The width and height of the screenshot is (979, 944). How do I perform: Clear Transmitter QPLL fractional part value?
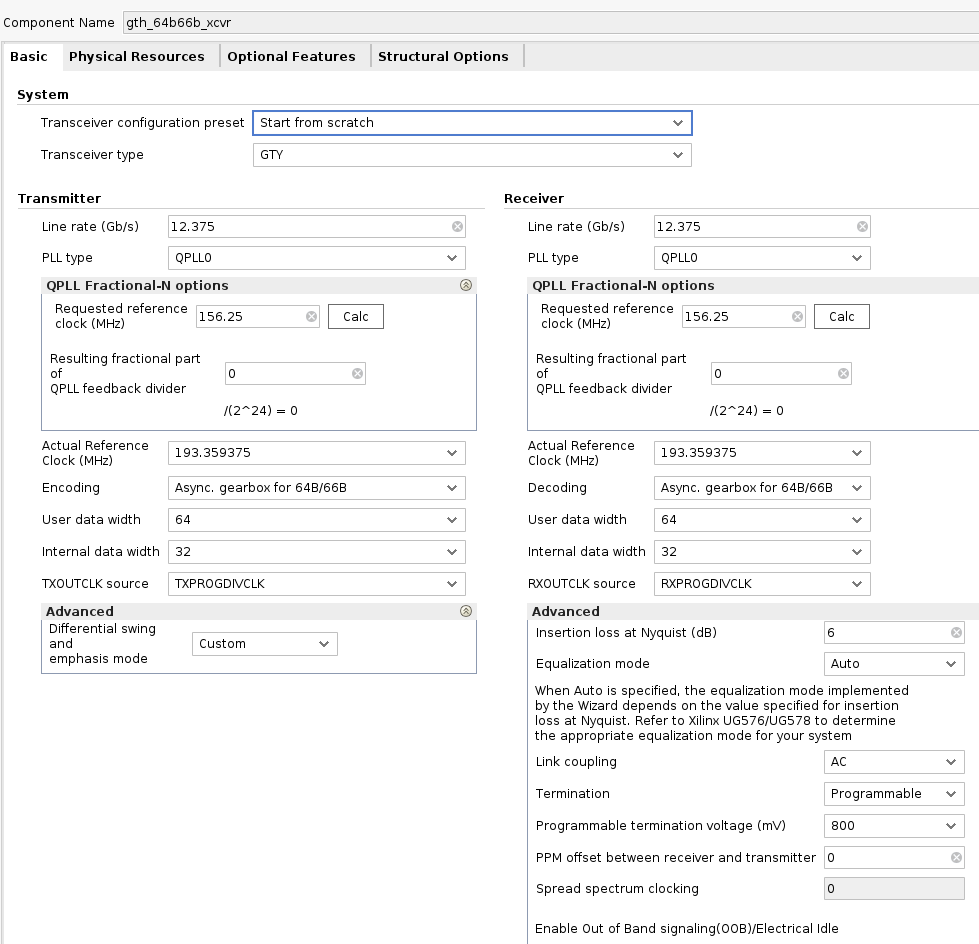[x=357, y=374]
